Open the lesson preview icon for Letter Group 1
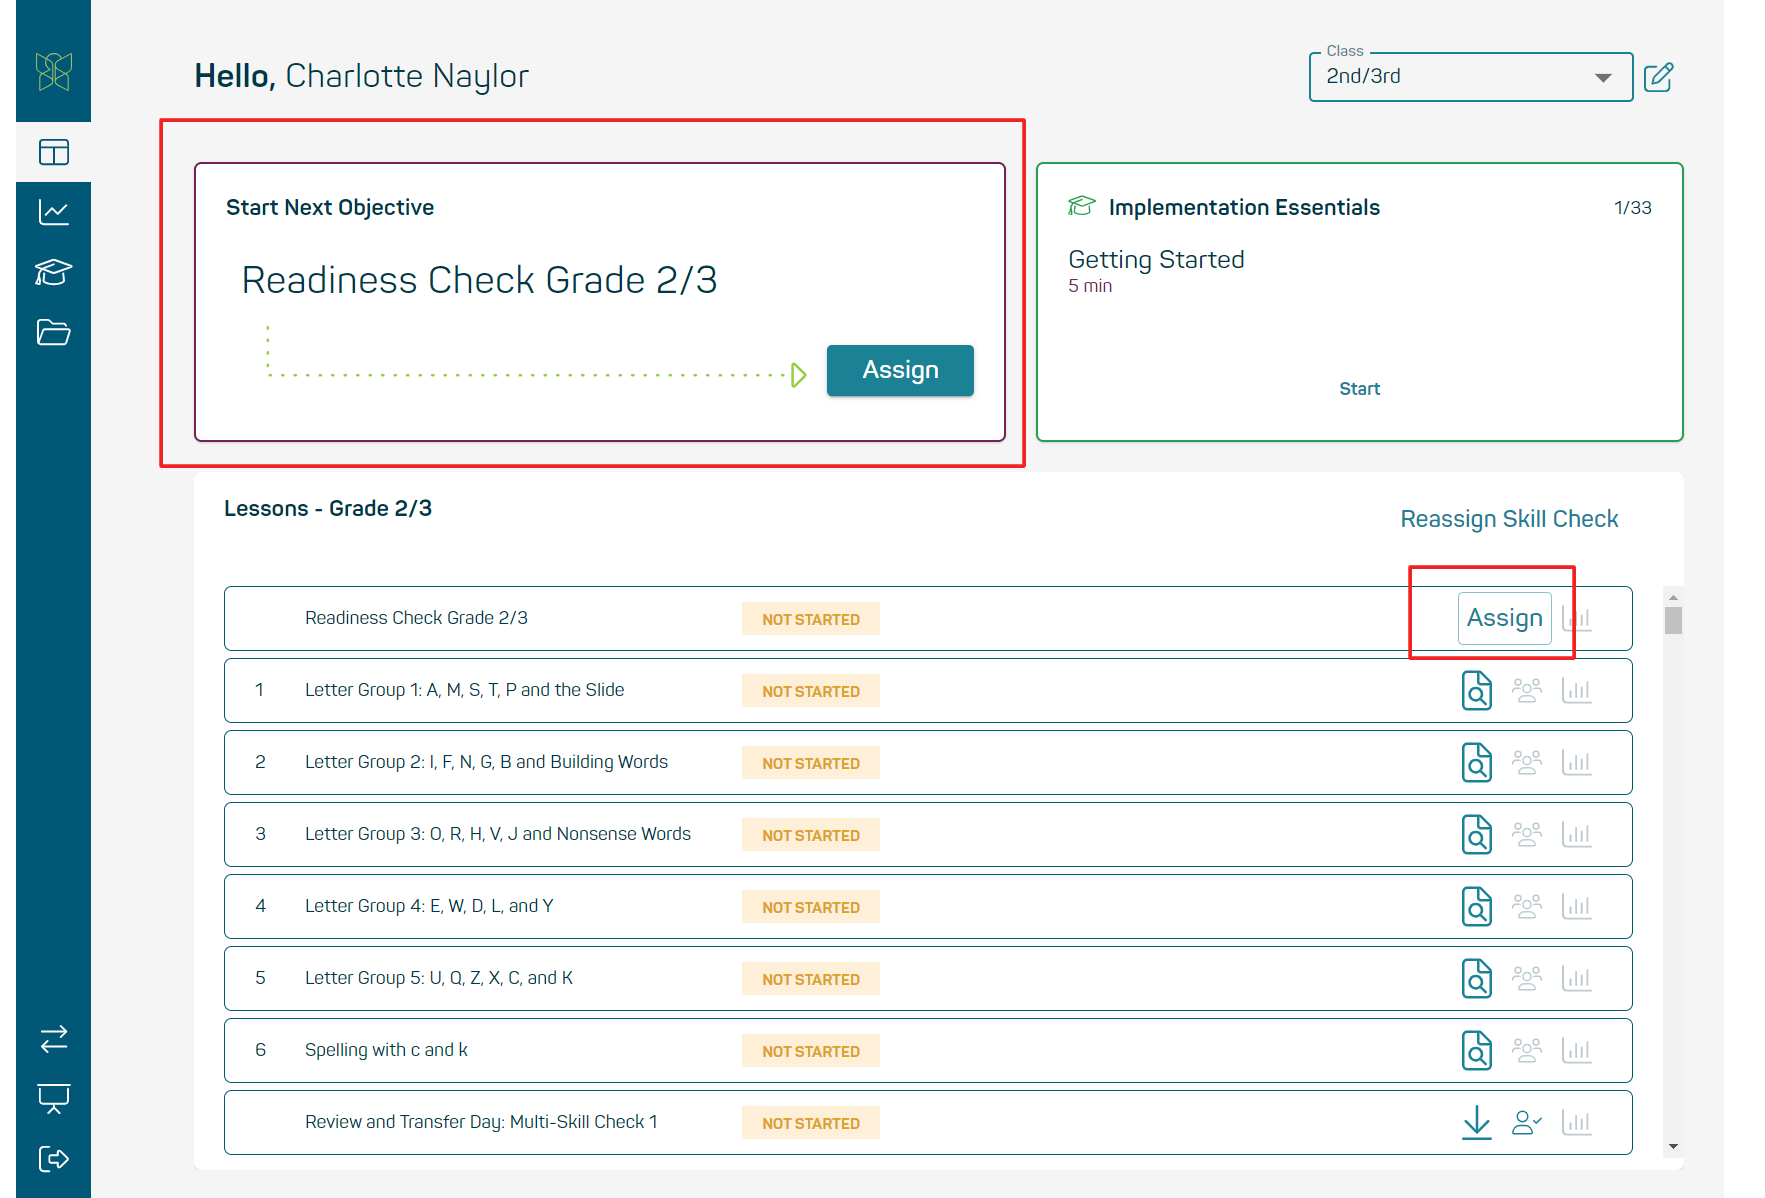The height and width of the screenshot is (1198, 1765). [x=1477, y=690]
